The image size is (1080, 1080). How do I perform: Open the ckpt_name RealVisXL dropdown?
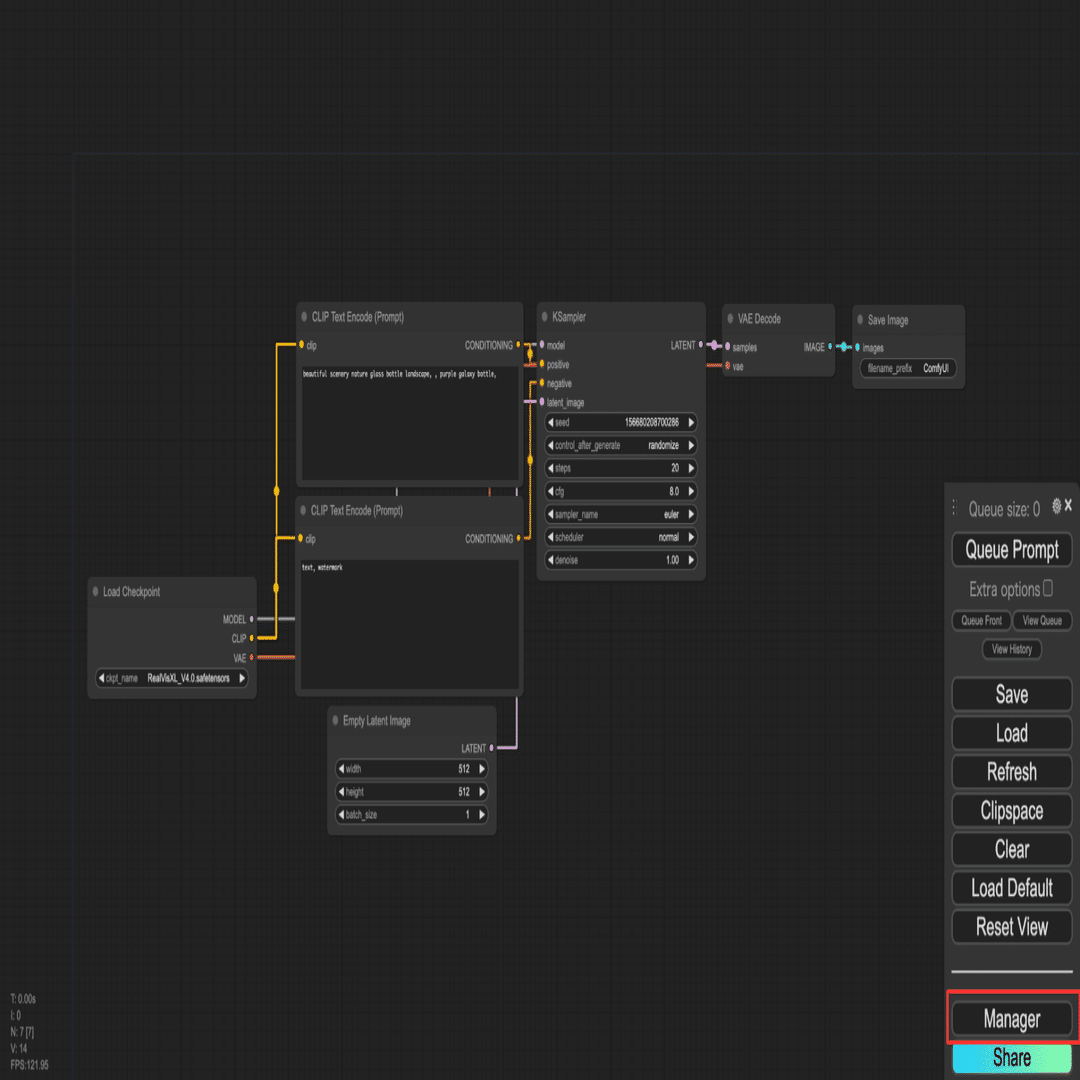click(x=172, y=678)
